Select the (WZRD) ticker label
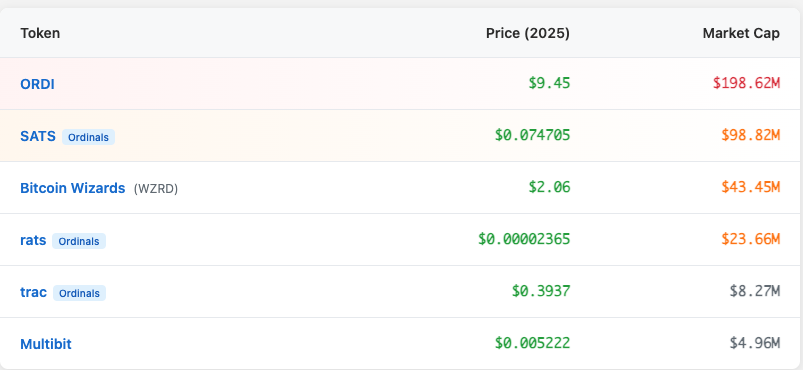 coord(156,189)
